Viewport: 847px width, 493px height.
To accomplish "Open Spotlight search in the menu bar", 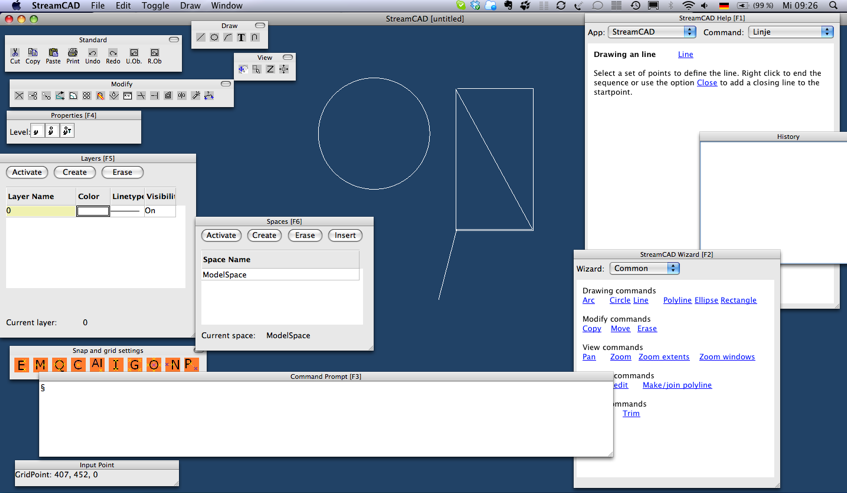I will pos(833,5).
